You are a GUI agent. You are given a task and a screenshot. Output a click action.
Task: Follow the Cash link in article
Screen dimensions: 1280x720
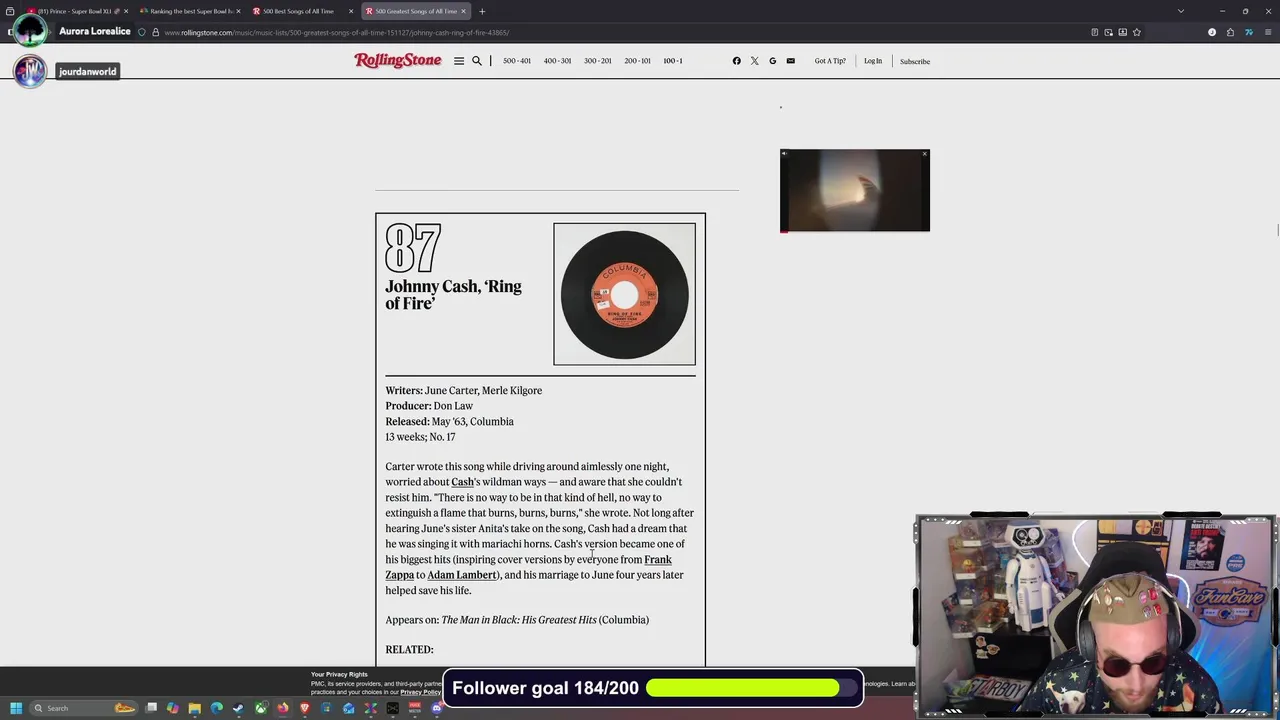pyautogui.click(x=462, y=482)
